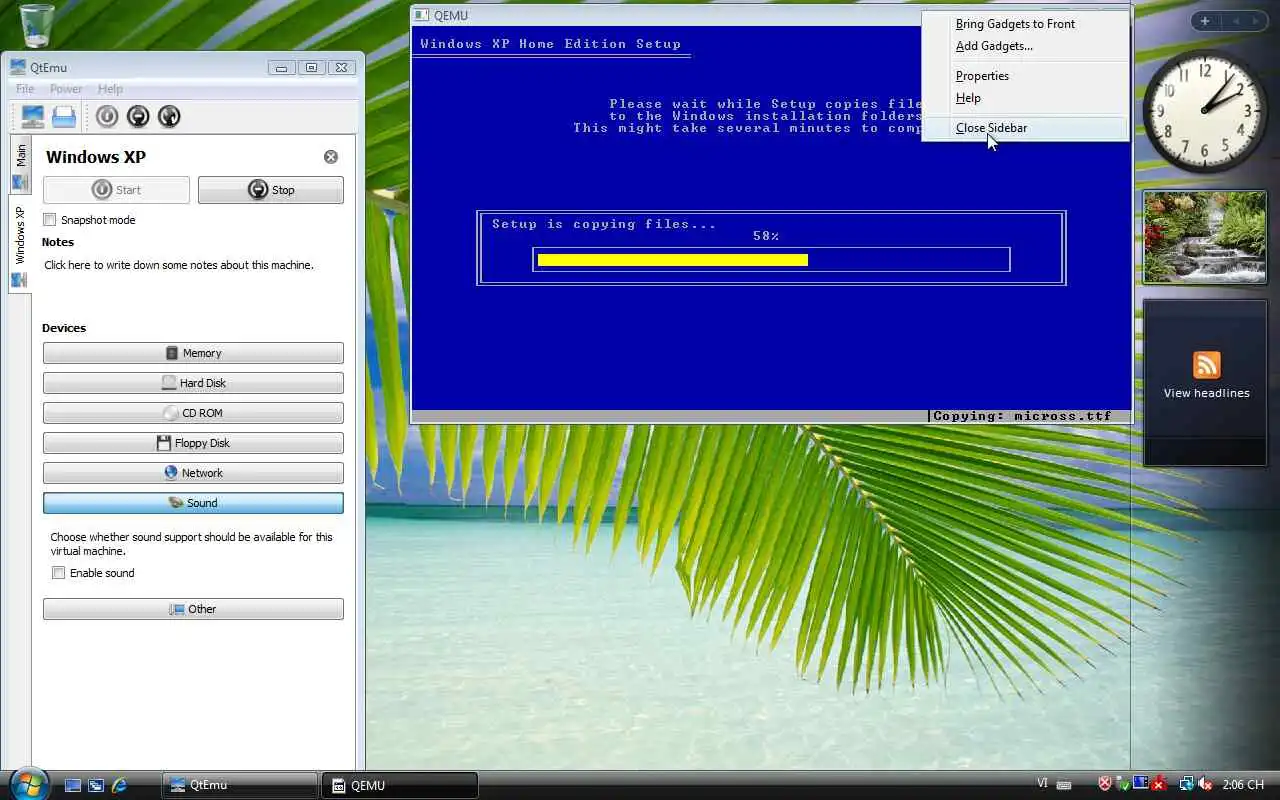Open the Help menu in QtEmu
The width and height of the screenshot is (1280, 800).
(110, 89)
